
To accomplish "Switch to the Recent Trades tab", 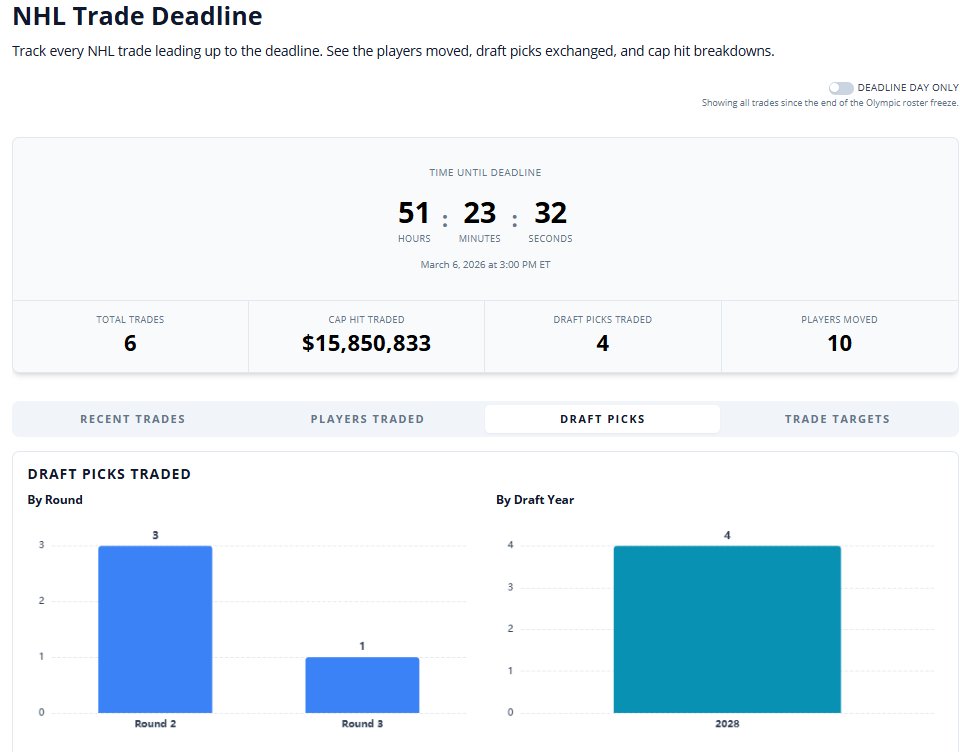I will 132,419.
